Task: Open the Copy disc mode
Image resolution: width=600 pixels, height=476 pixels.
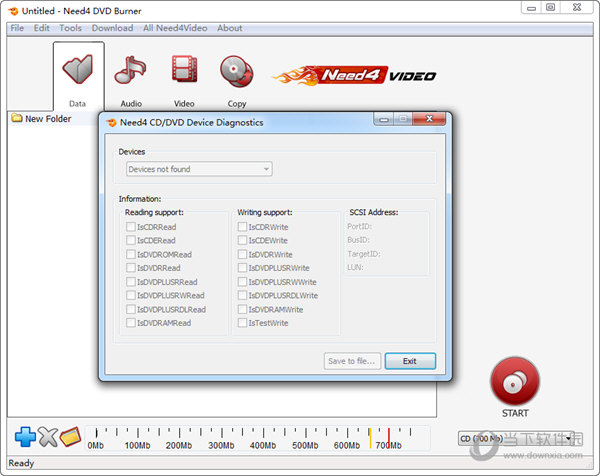Action: (x=236, y=71)
